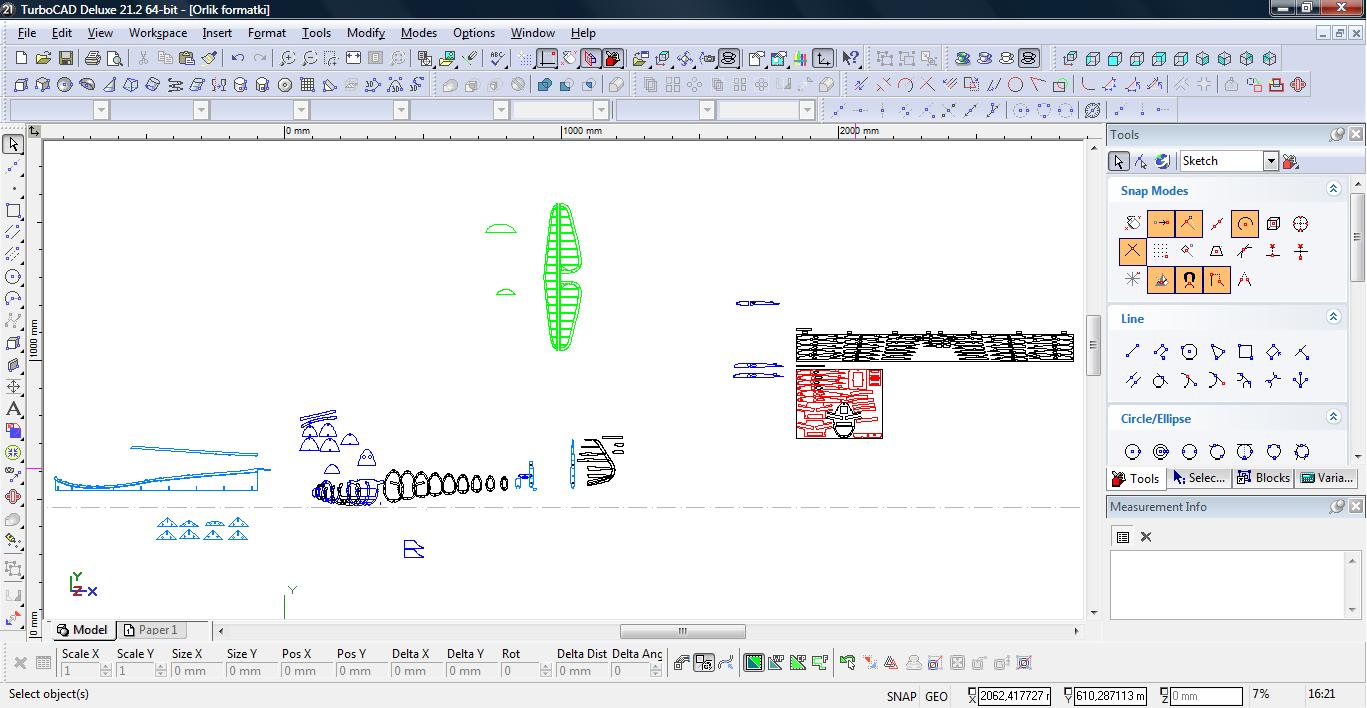
Task: Click the Save floppy disk icon
Action: [x=64, y=59]
